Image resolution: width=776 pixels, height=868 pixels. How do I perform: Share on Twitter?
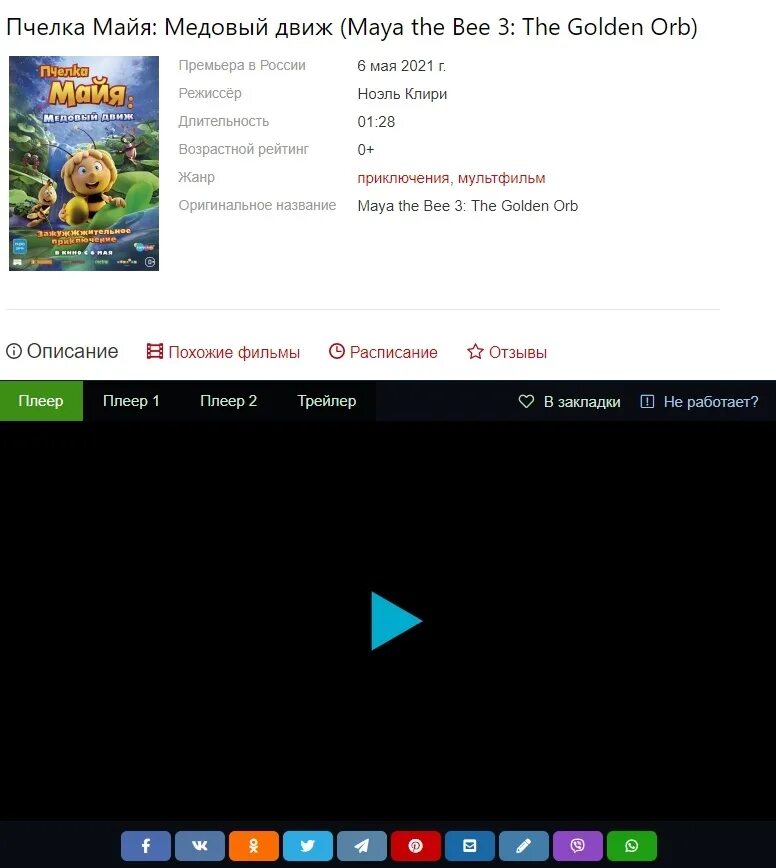point(308,845)
